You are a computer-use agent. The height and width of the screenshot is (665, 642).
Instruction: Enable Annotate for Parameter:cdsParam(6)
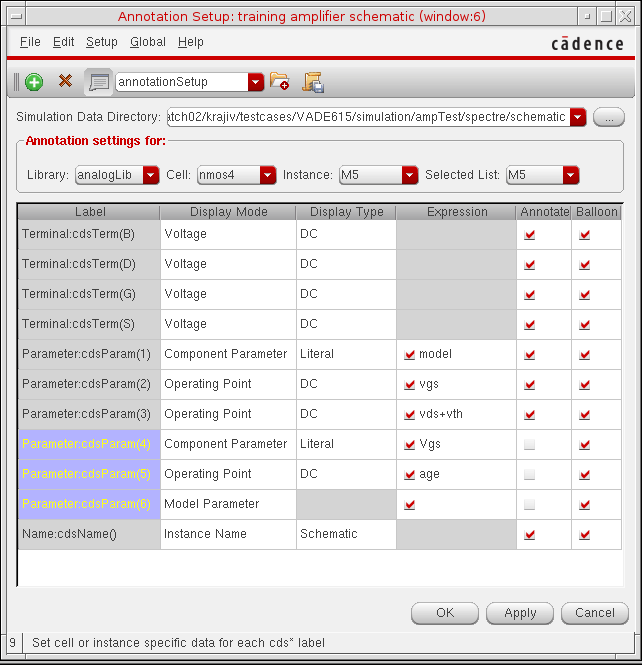pyautogui.click(x=529, y=504)
